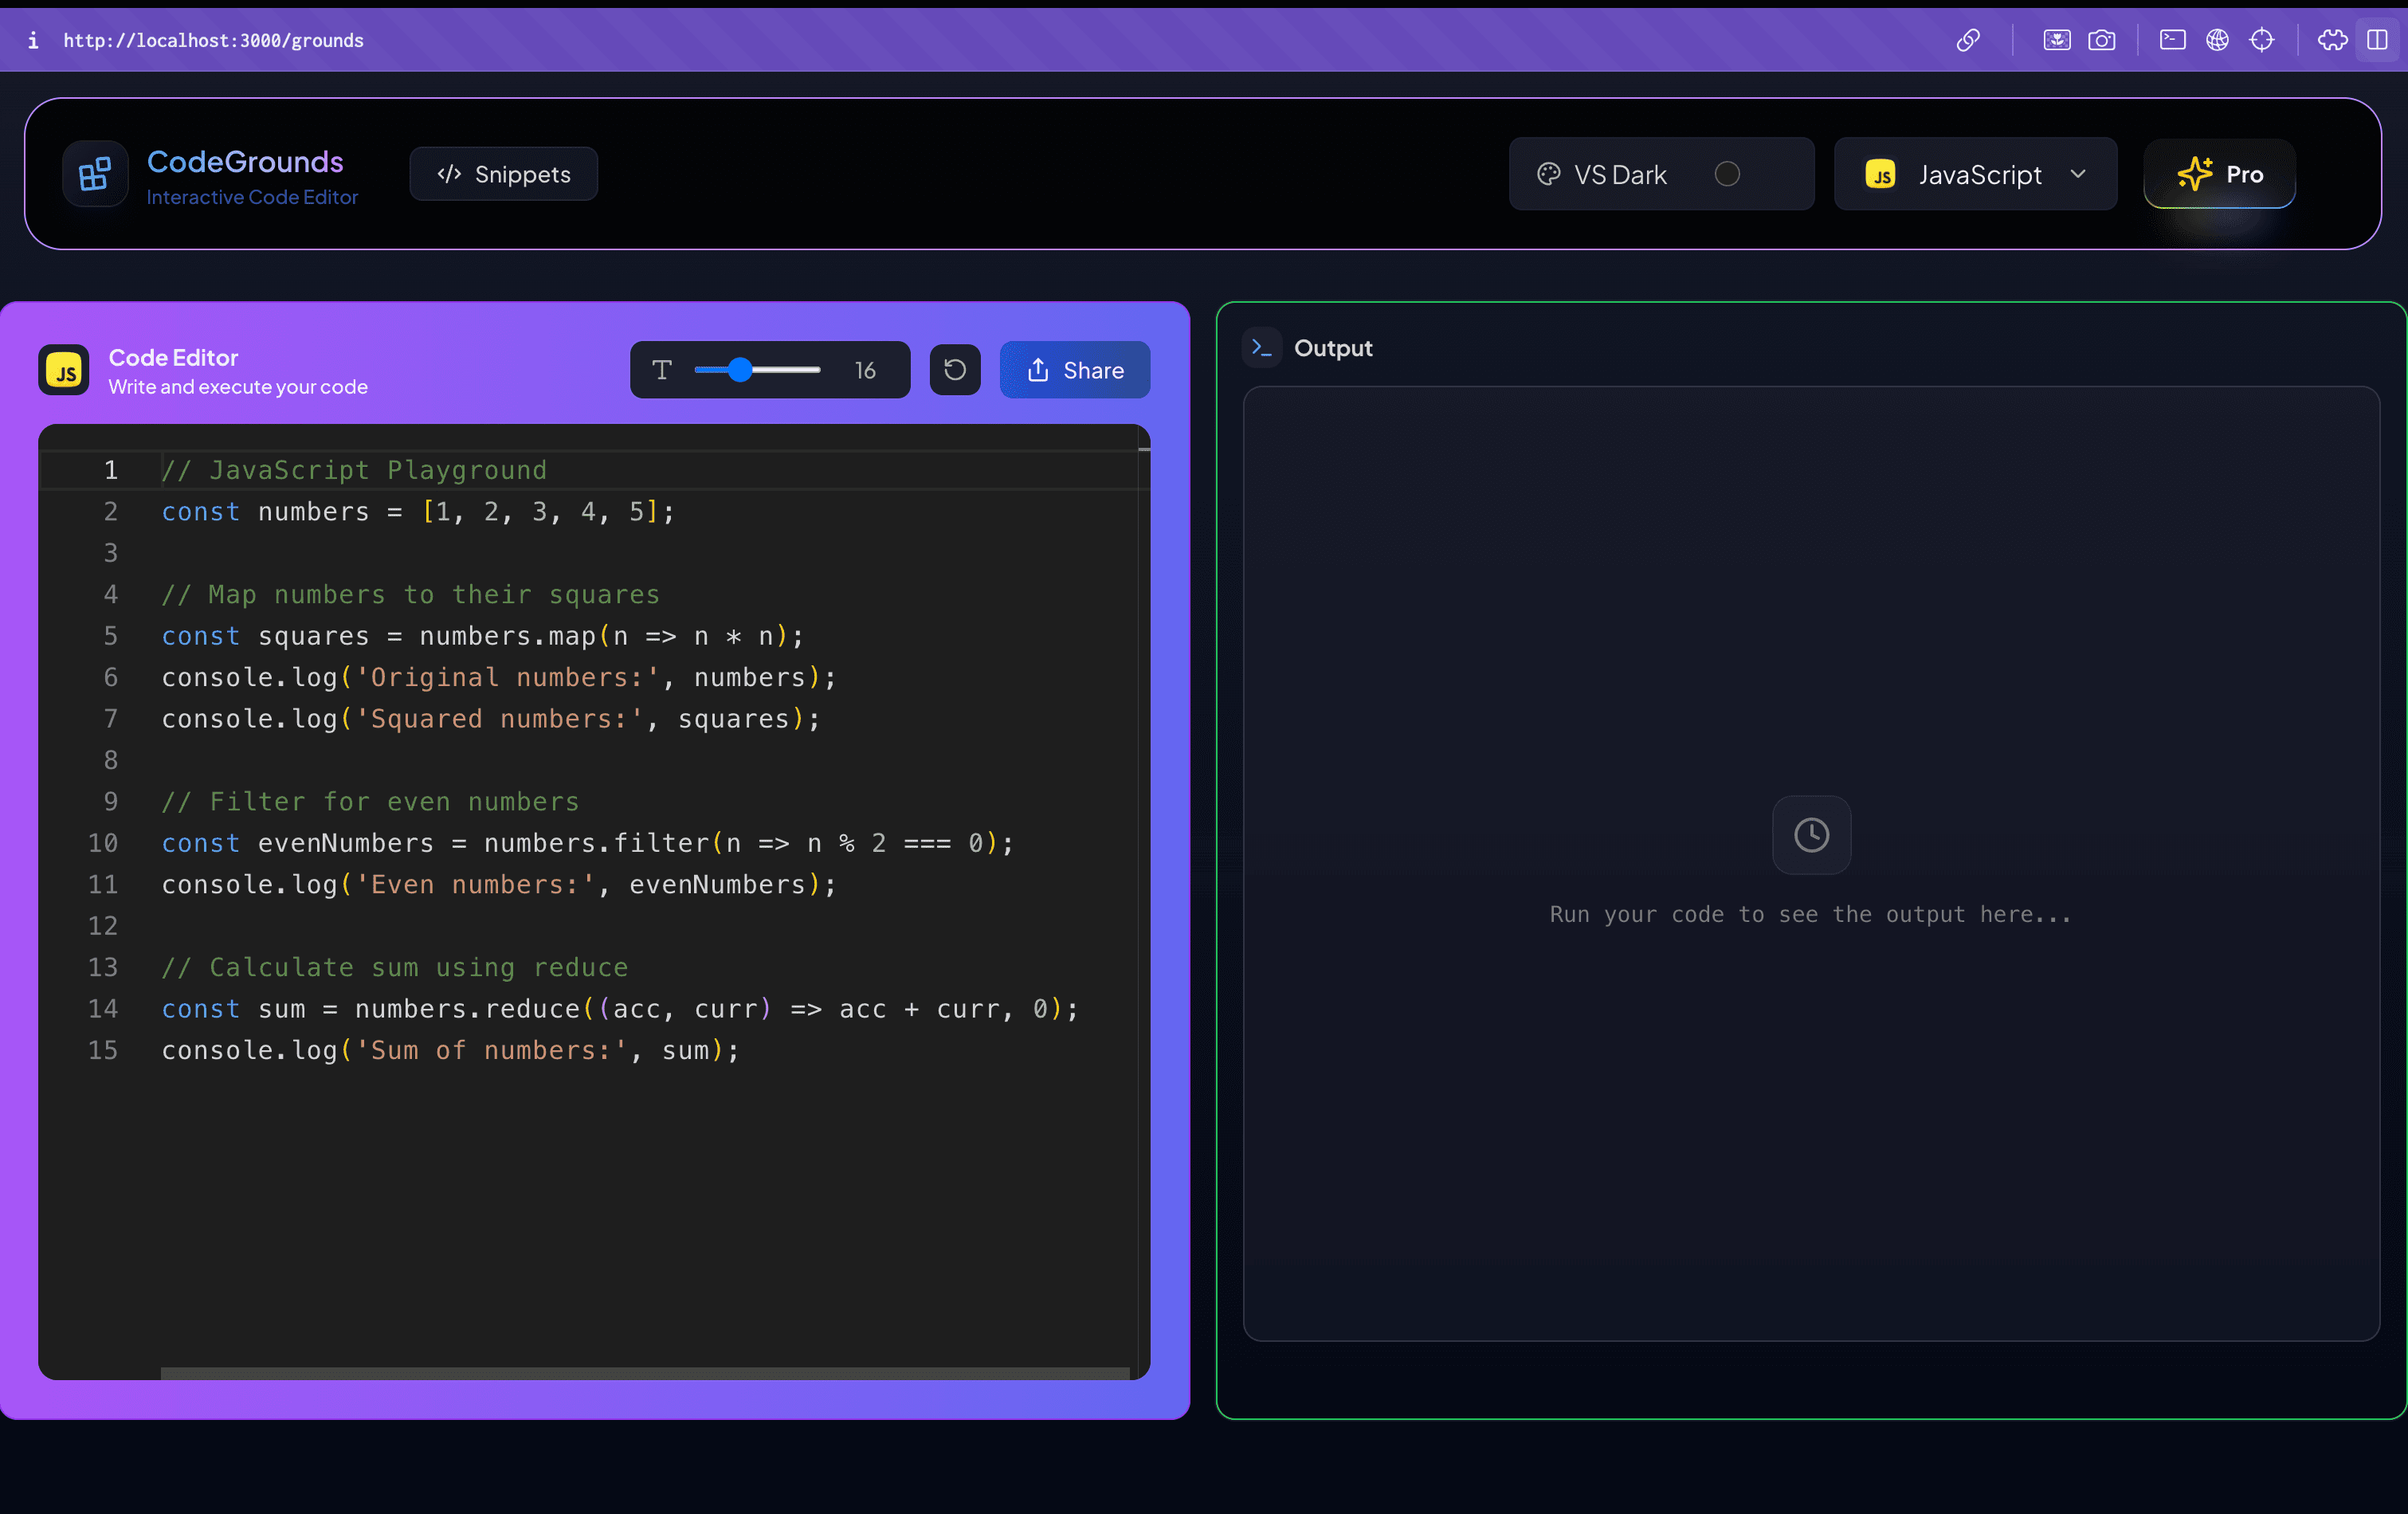Screen dimensions: 2408x1514
Task: Open the extensions puzzle icon
Action: (x=2332, y=40)
